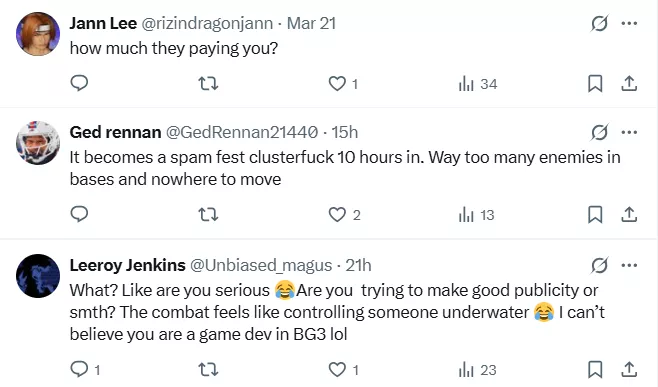The image size is (658, 387).
Task: Open more options on Ged rennan's tweet
Action: pos(629,133)
